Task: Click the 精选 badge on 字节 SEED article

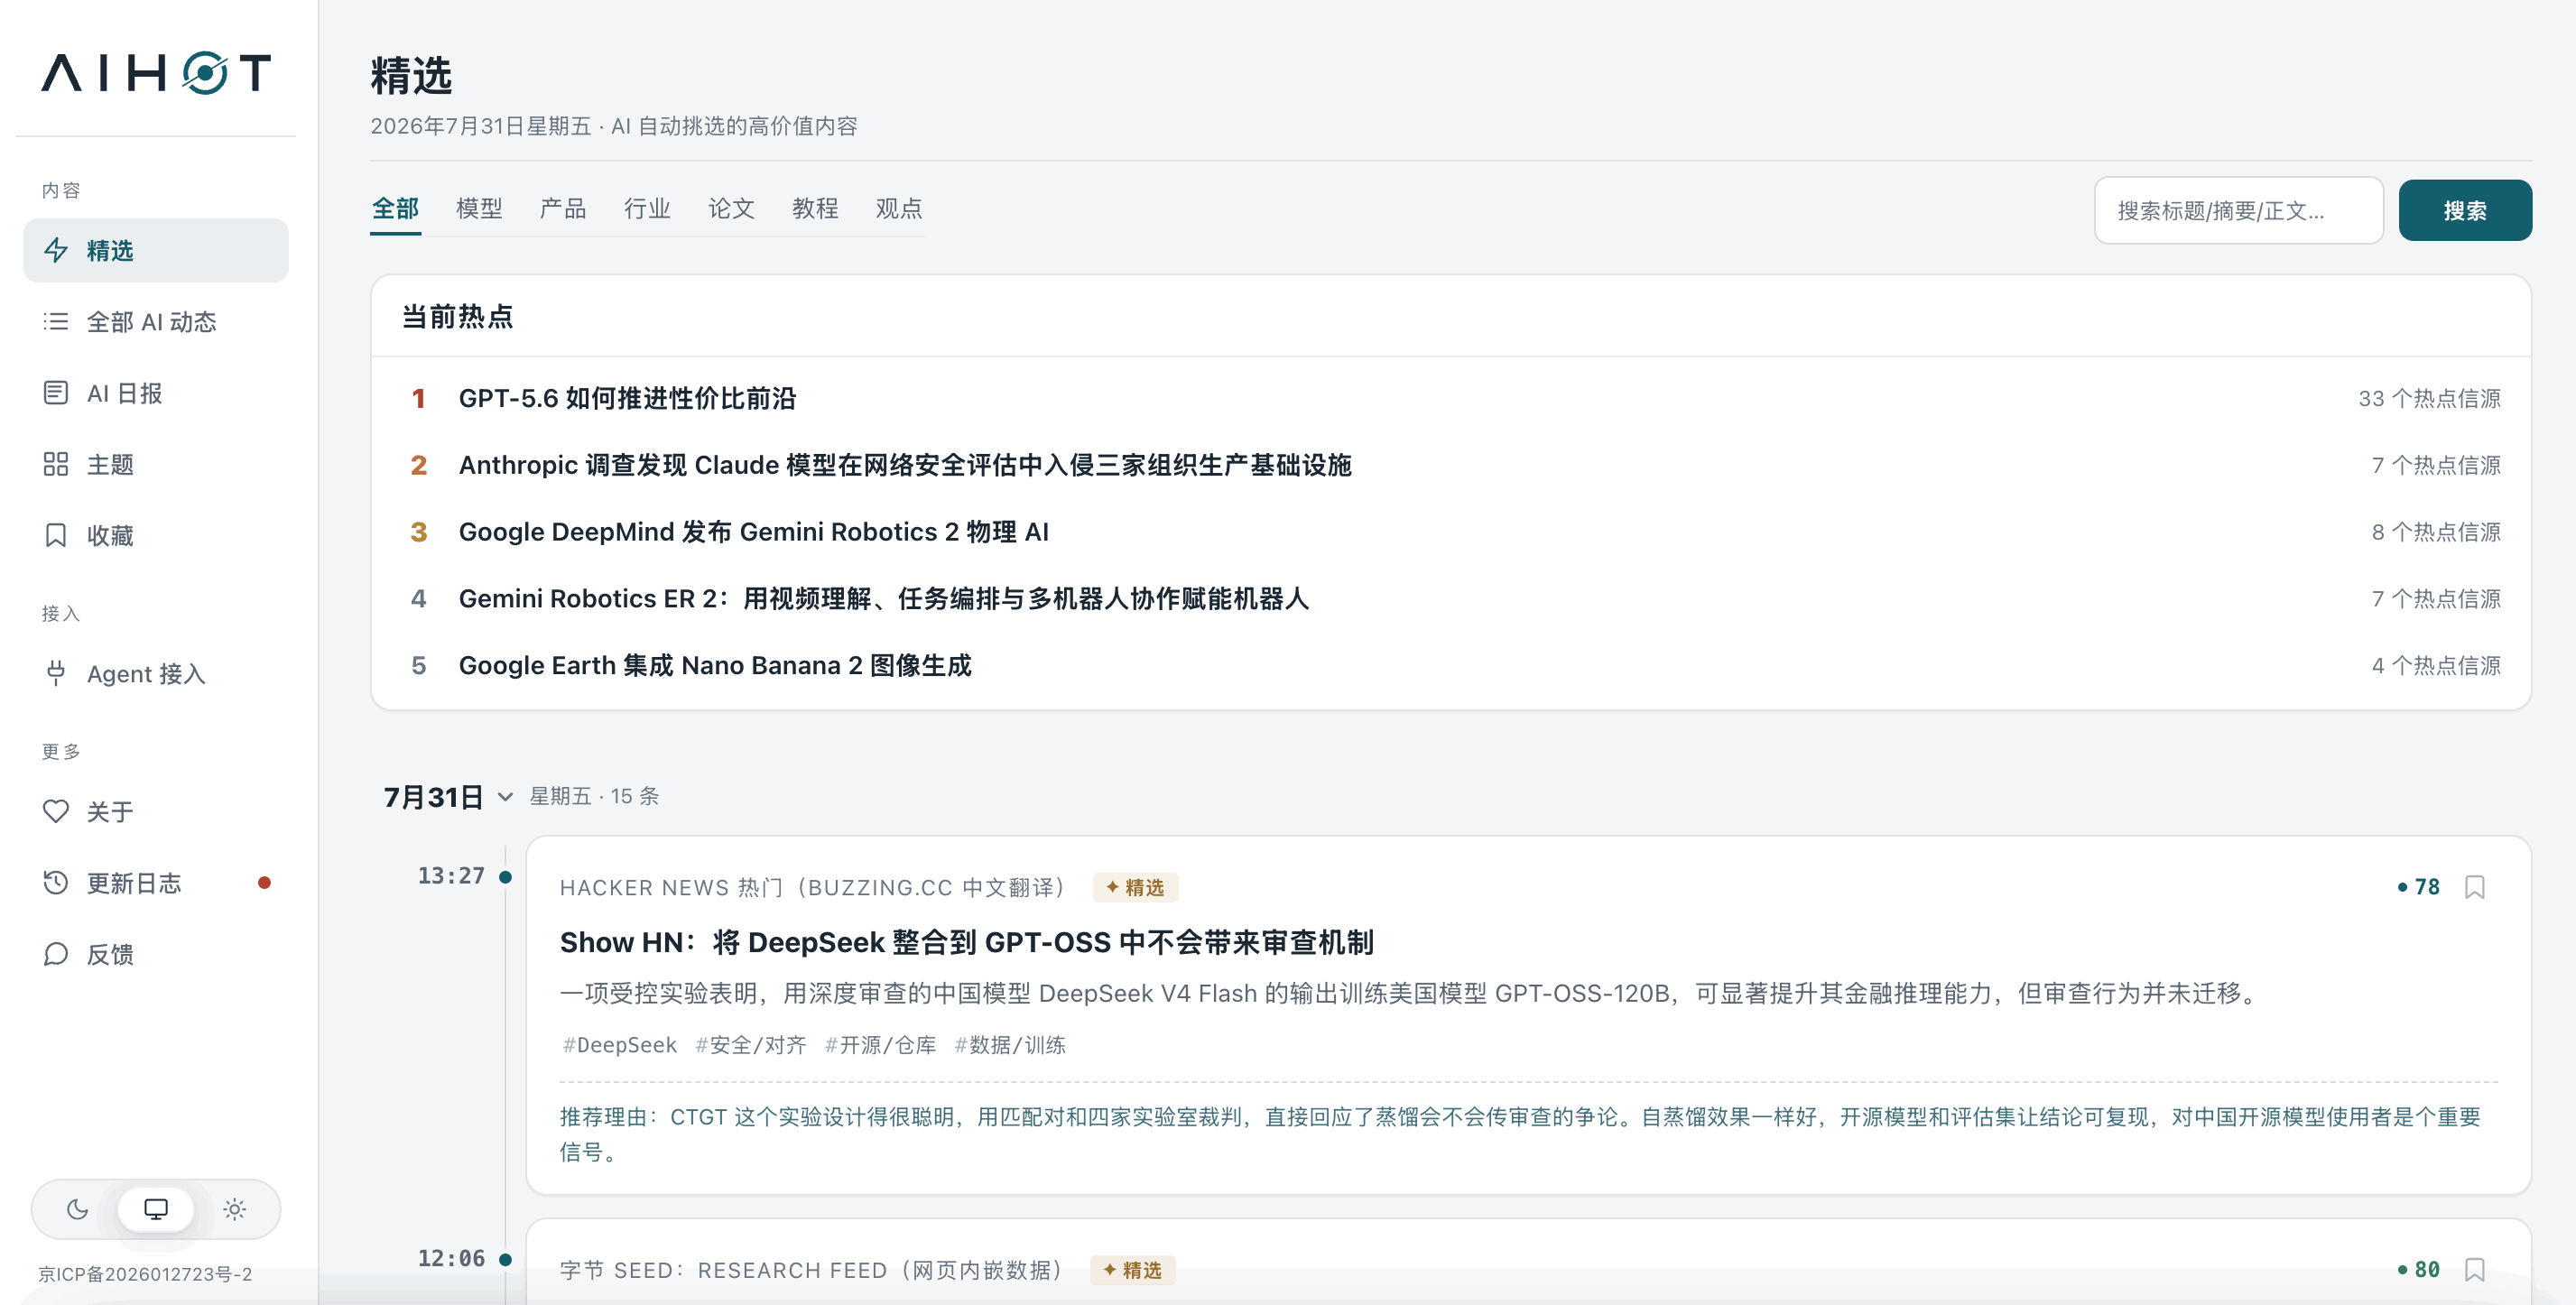Action: coord(1132,1269)
